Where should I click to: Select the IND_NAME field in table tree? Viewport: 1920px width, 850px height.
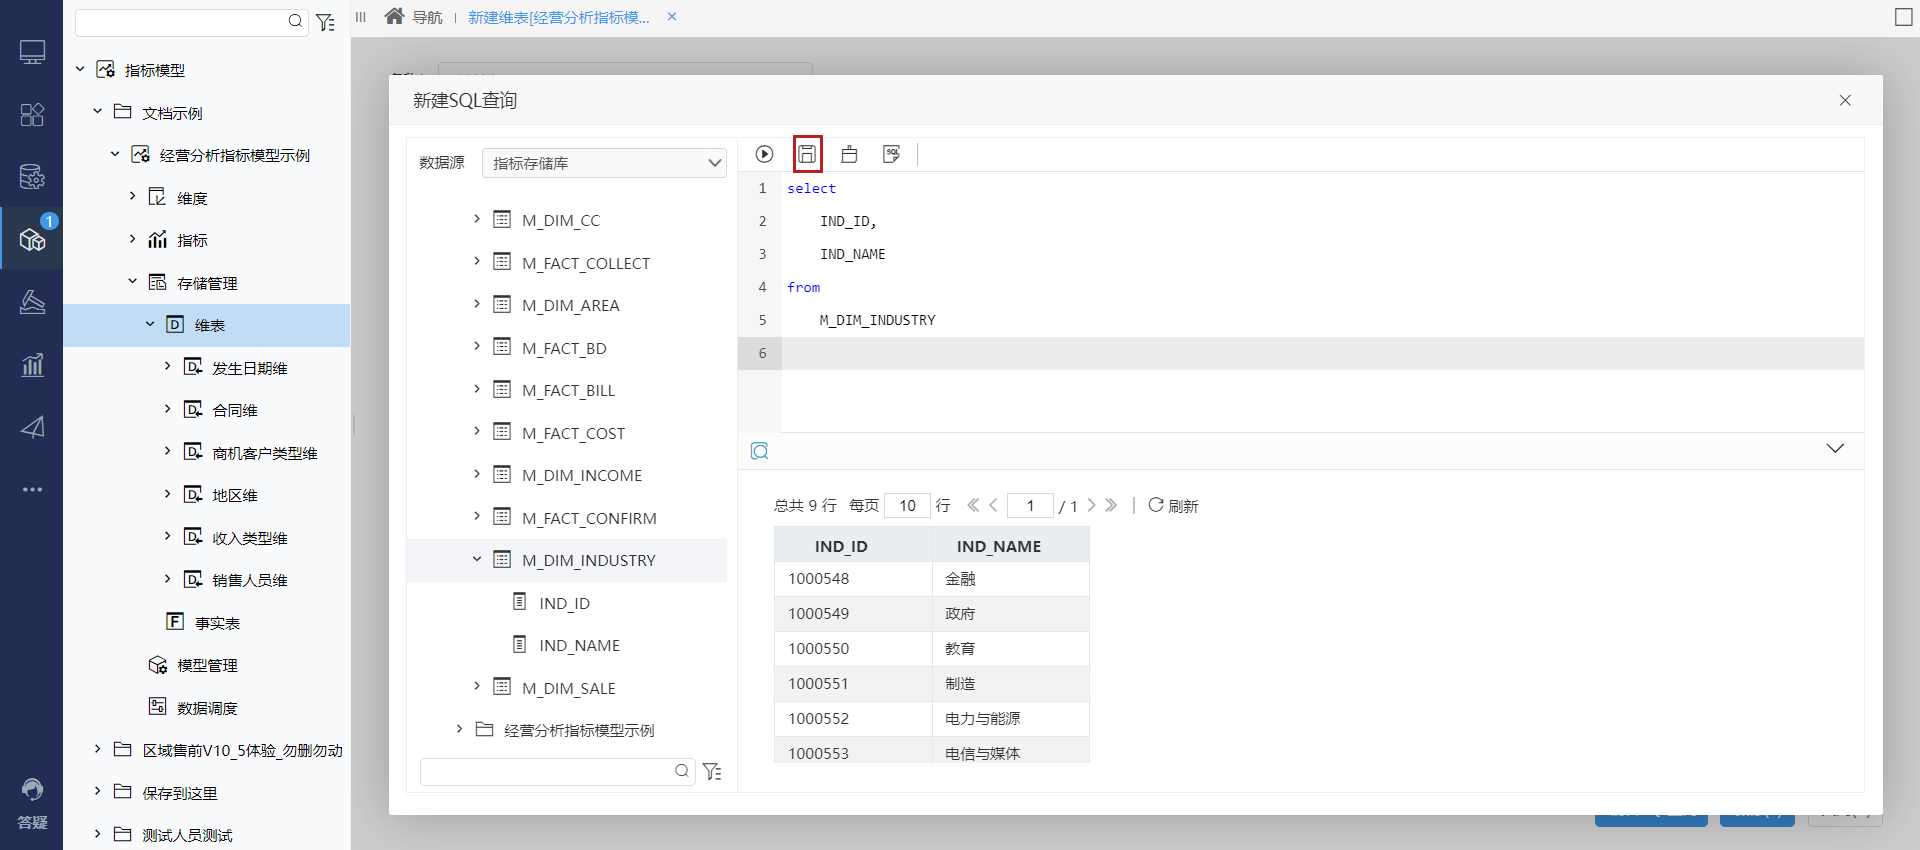point(579,645)
